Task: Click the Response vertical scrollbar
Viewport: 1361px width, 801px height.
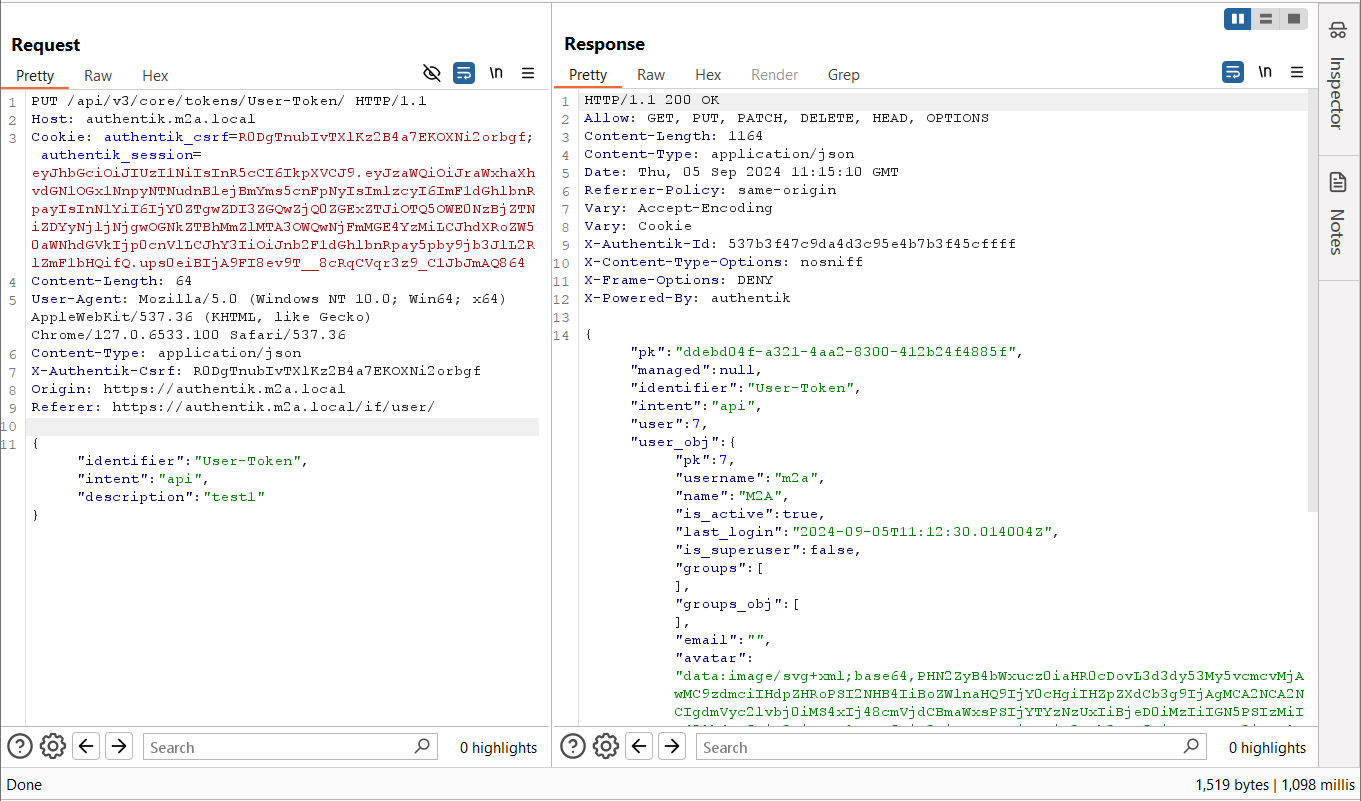Action: [1312, 300]
